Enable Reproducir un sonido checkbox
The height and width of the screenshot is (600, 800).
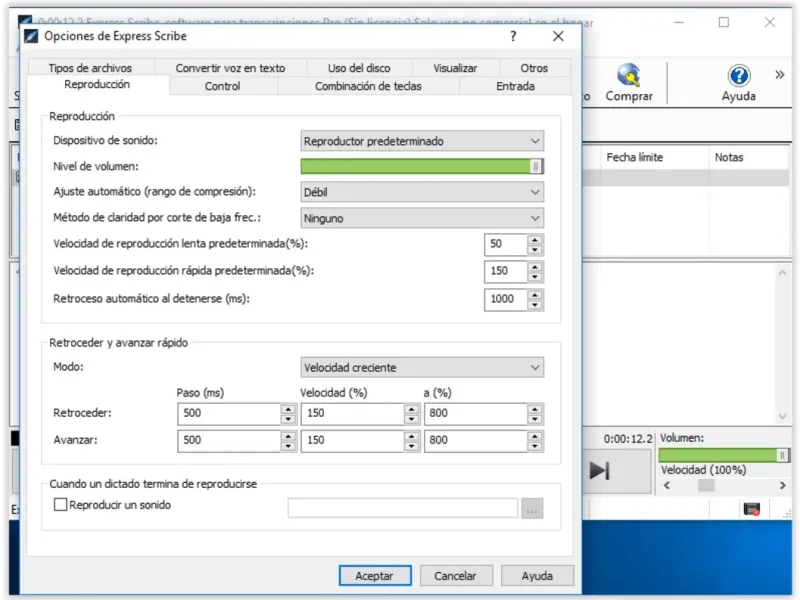[x=60, y=505]
